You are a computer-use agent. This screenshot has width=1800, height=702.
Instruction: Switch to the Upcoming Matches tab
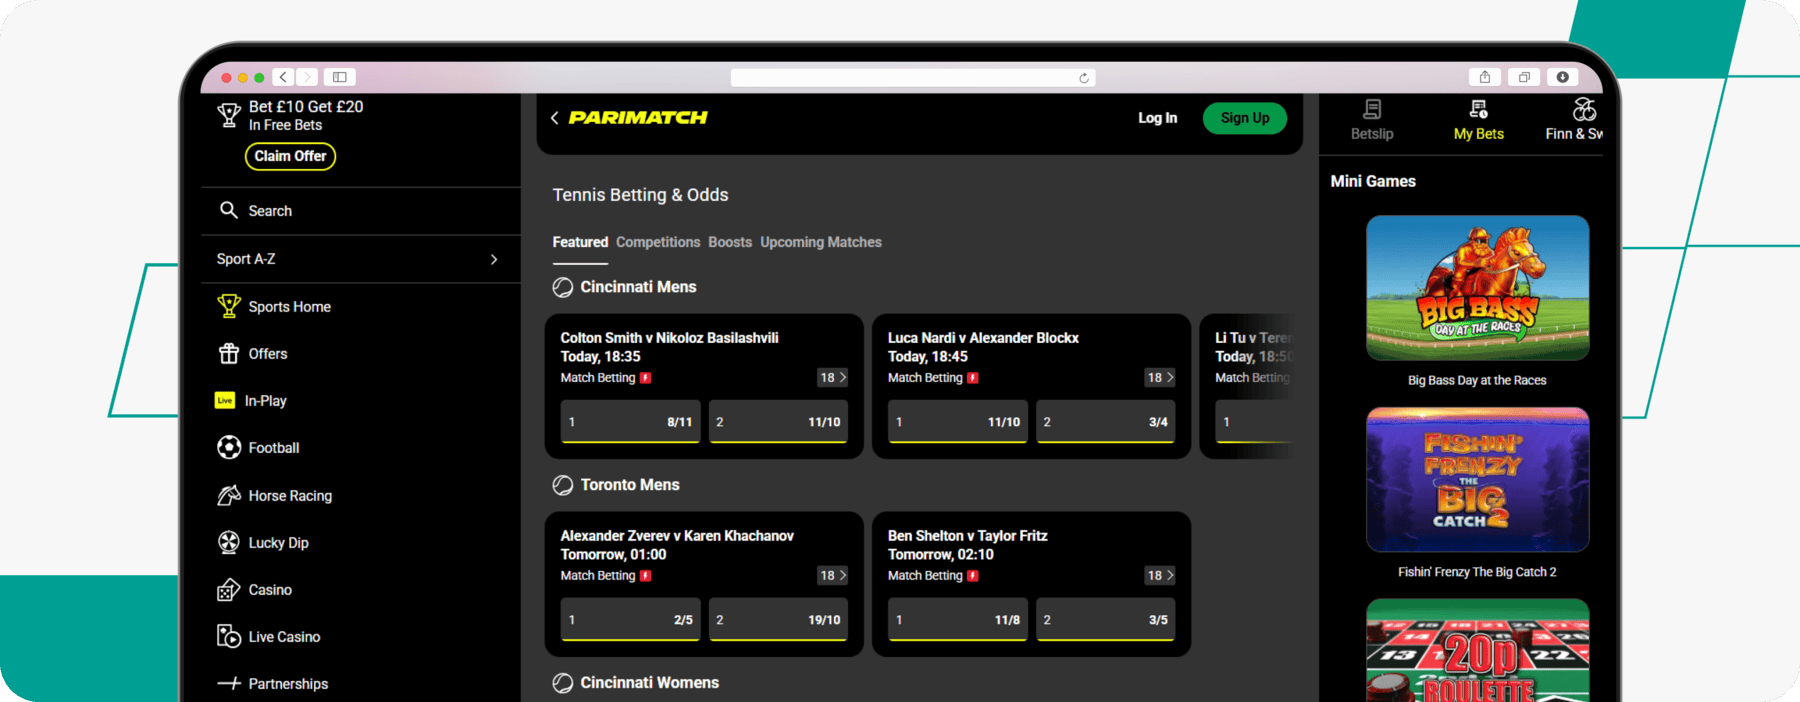click(821, 242)
